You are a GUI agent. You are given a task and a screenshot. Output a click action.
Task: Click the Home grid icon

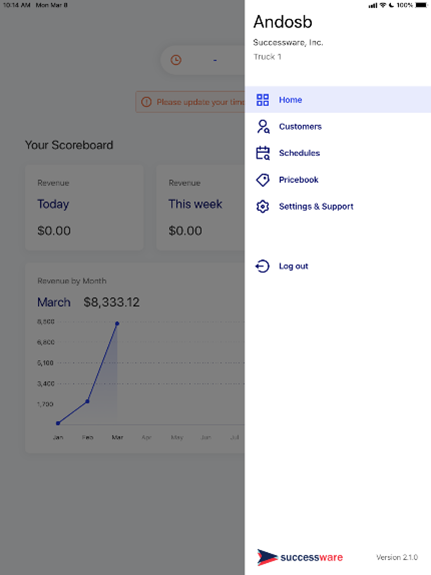tap(263, 100)
